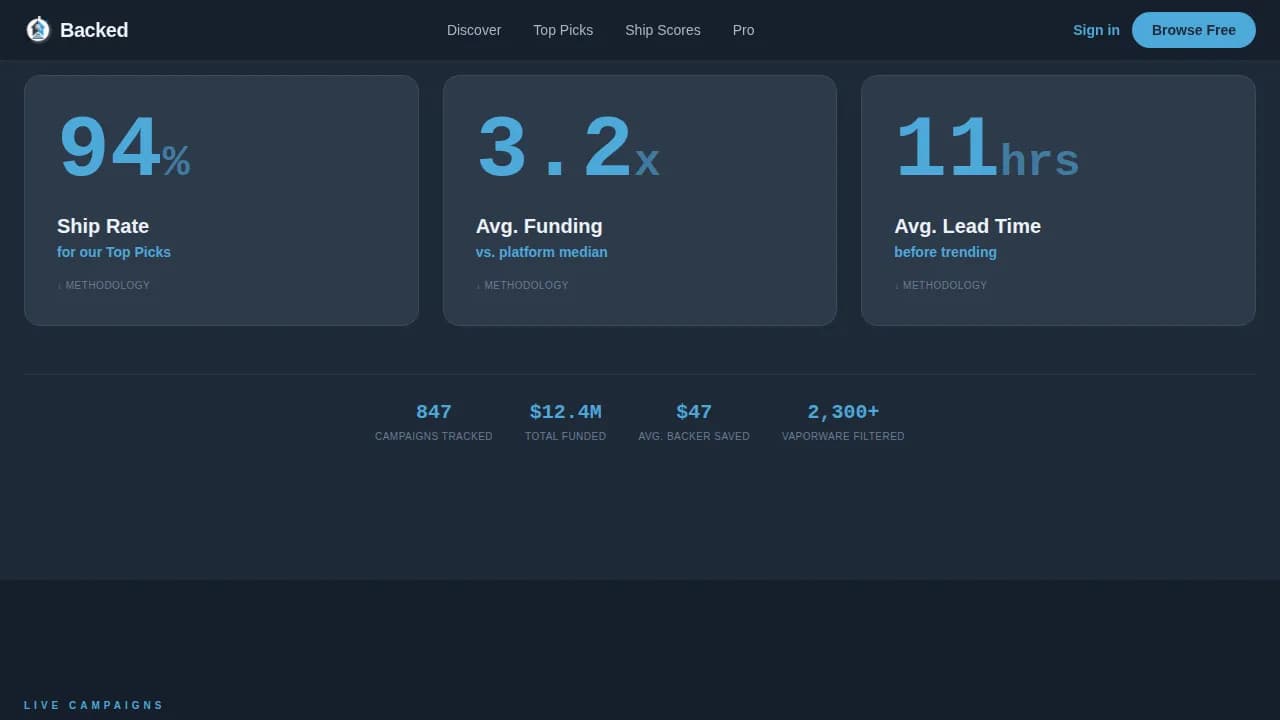Screen dimensions: 1280x720
Task: Open Ship Scores in navigation
Action: [x=663, y=30]
